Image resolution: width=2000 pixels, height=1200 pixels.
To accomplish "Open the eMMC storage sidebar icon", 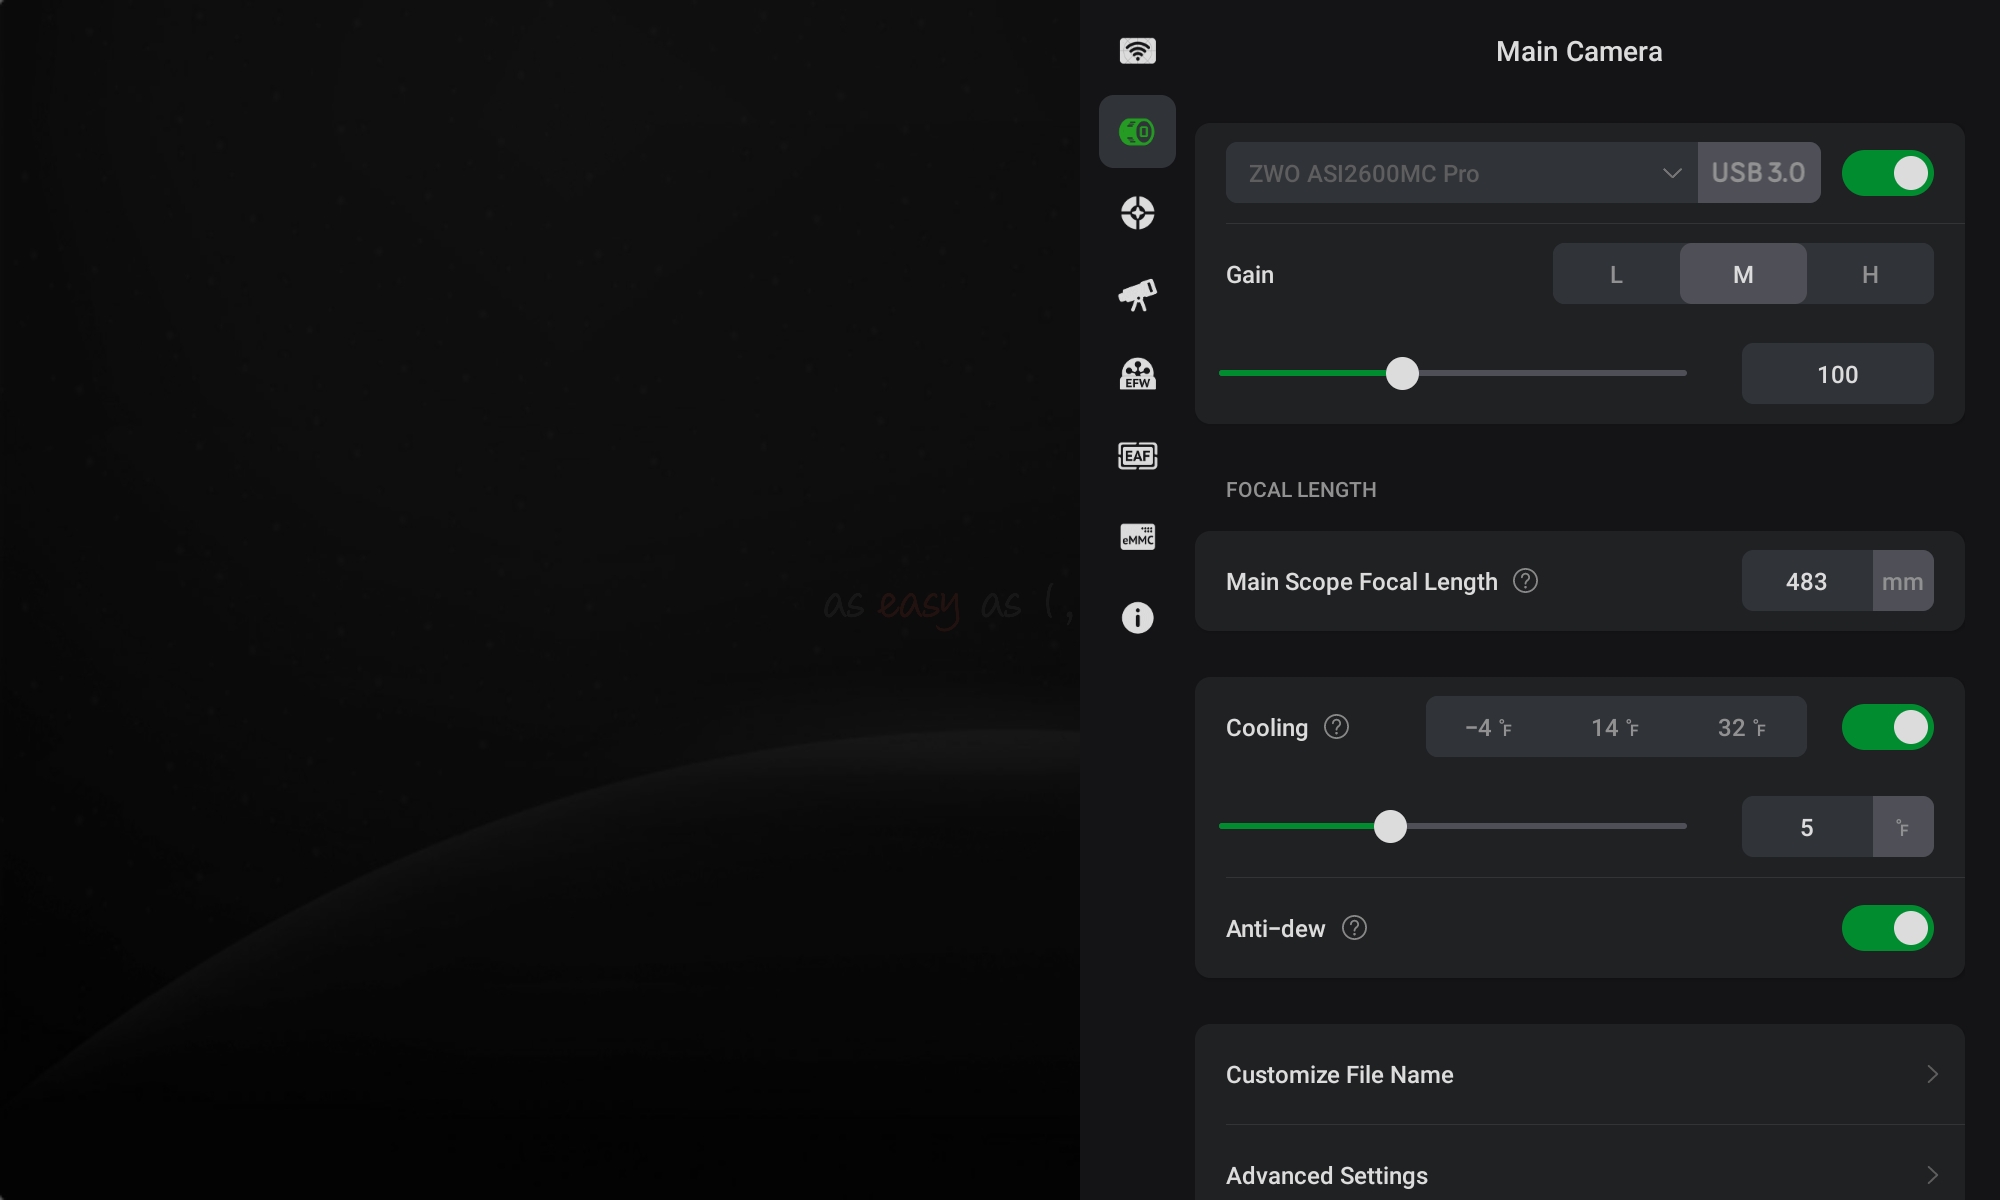I will click(x=1137, y=537).
